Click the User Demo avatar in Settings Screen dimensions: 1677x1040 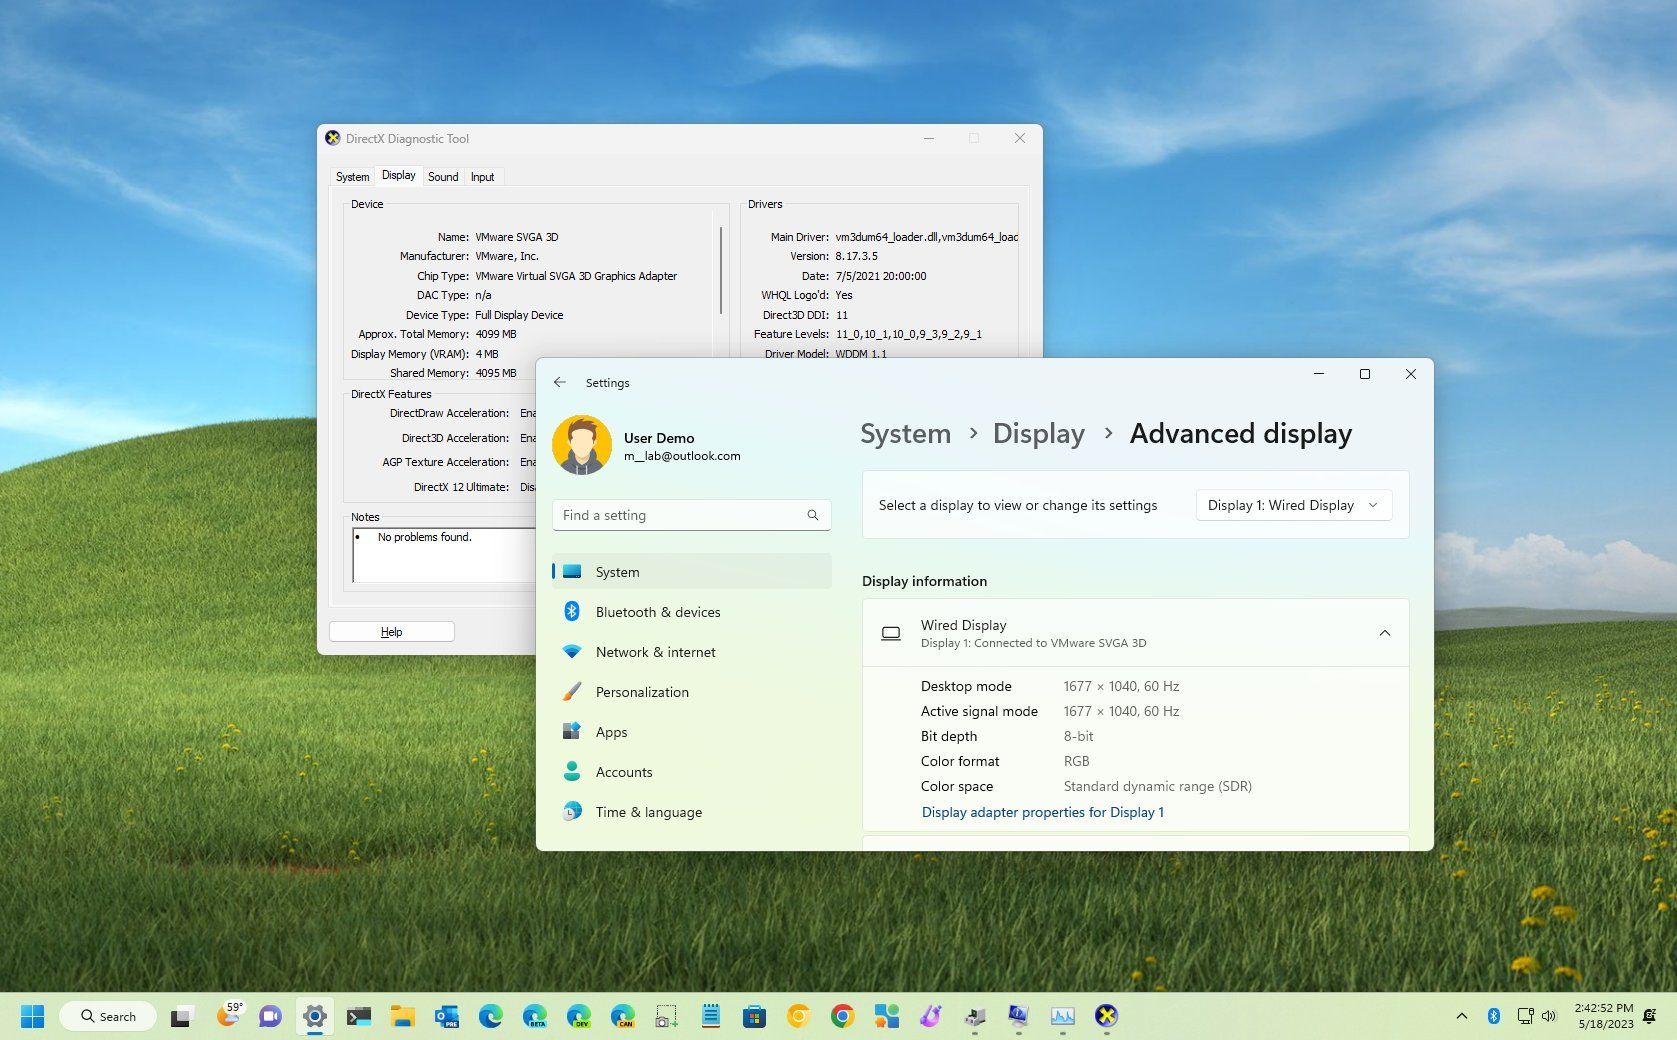[x=582, y=444]
